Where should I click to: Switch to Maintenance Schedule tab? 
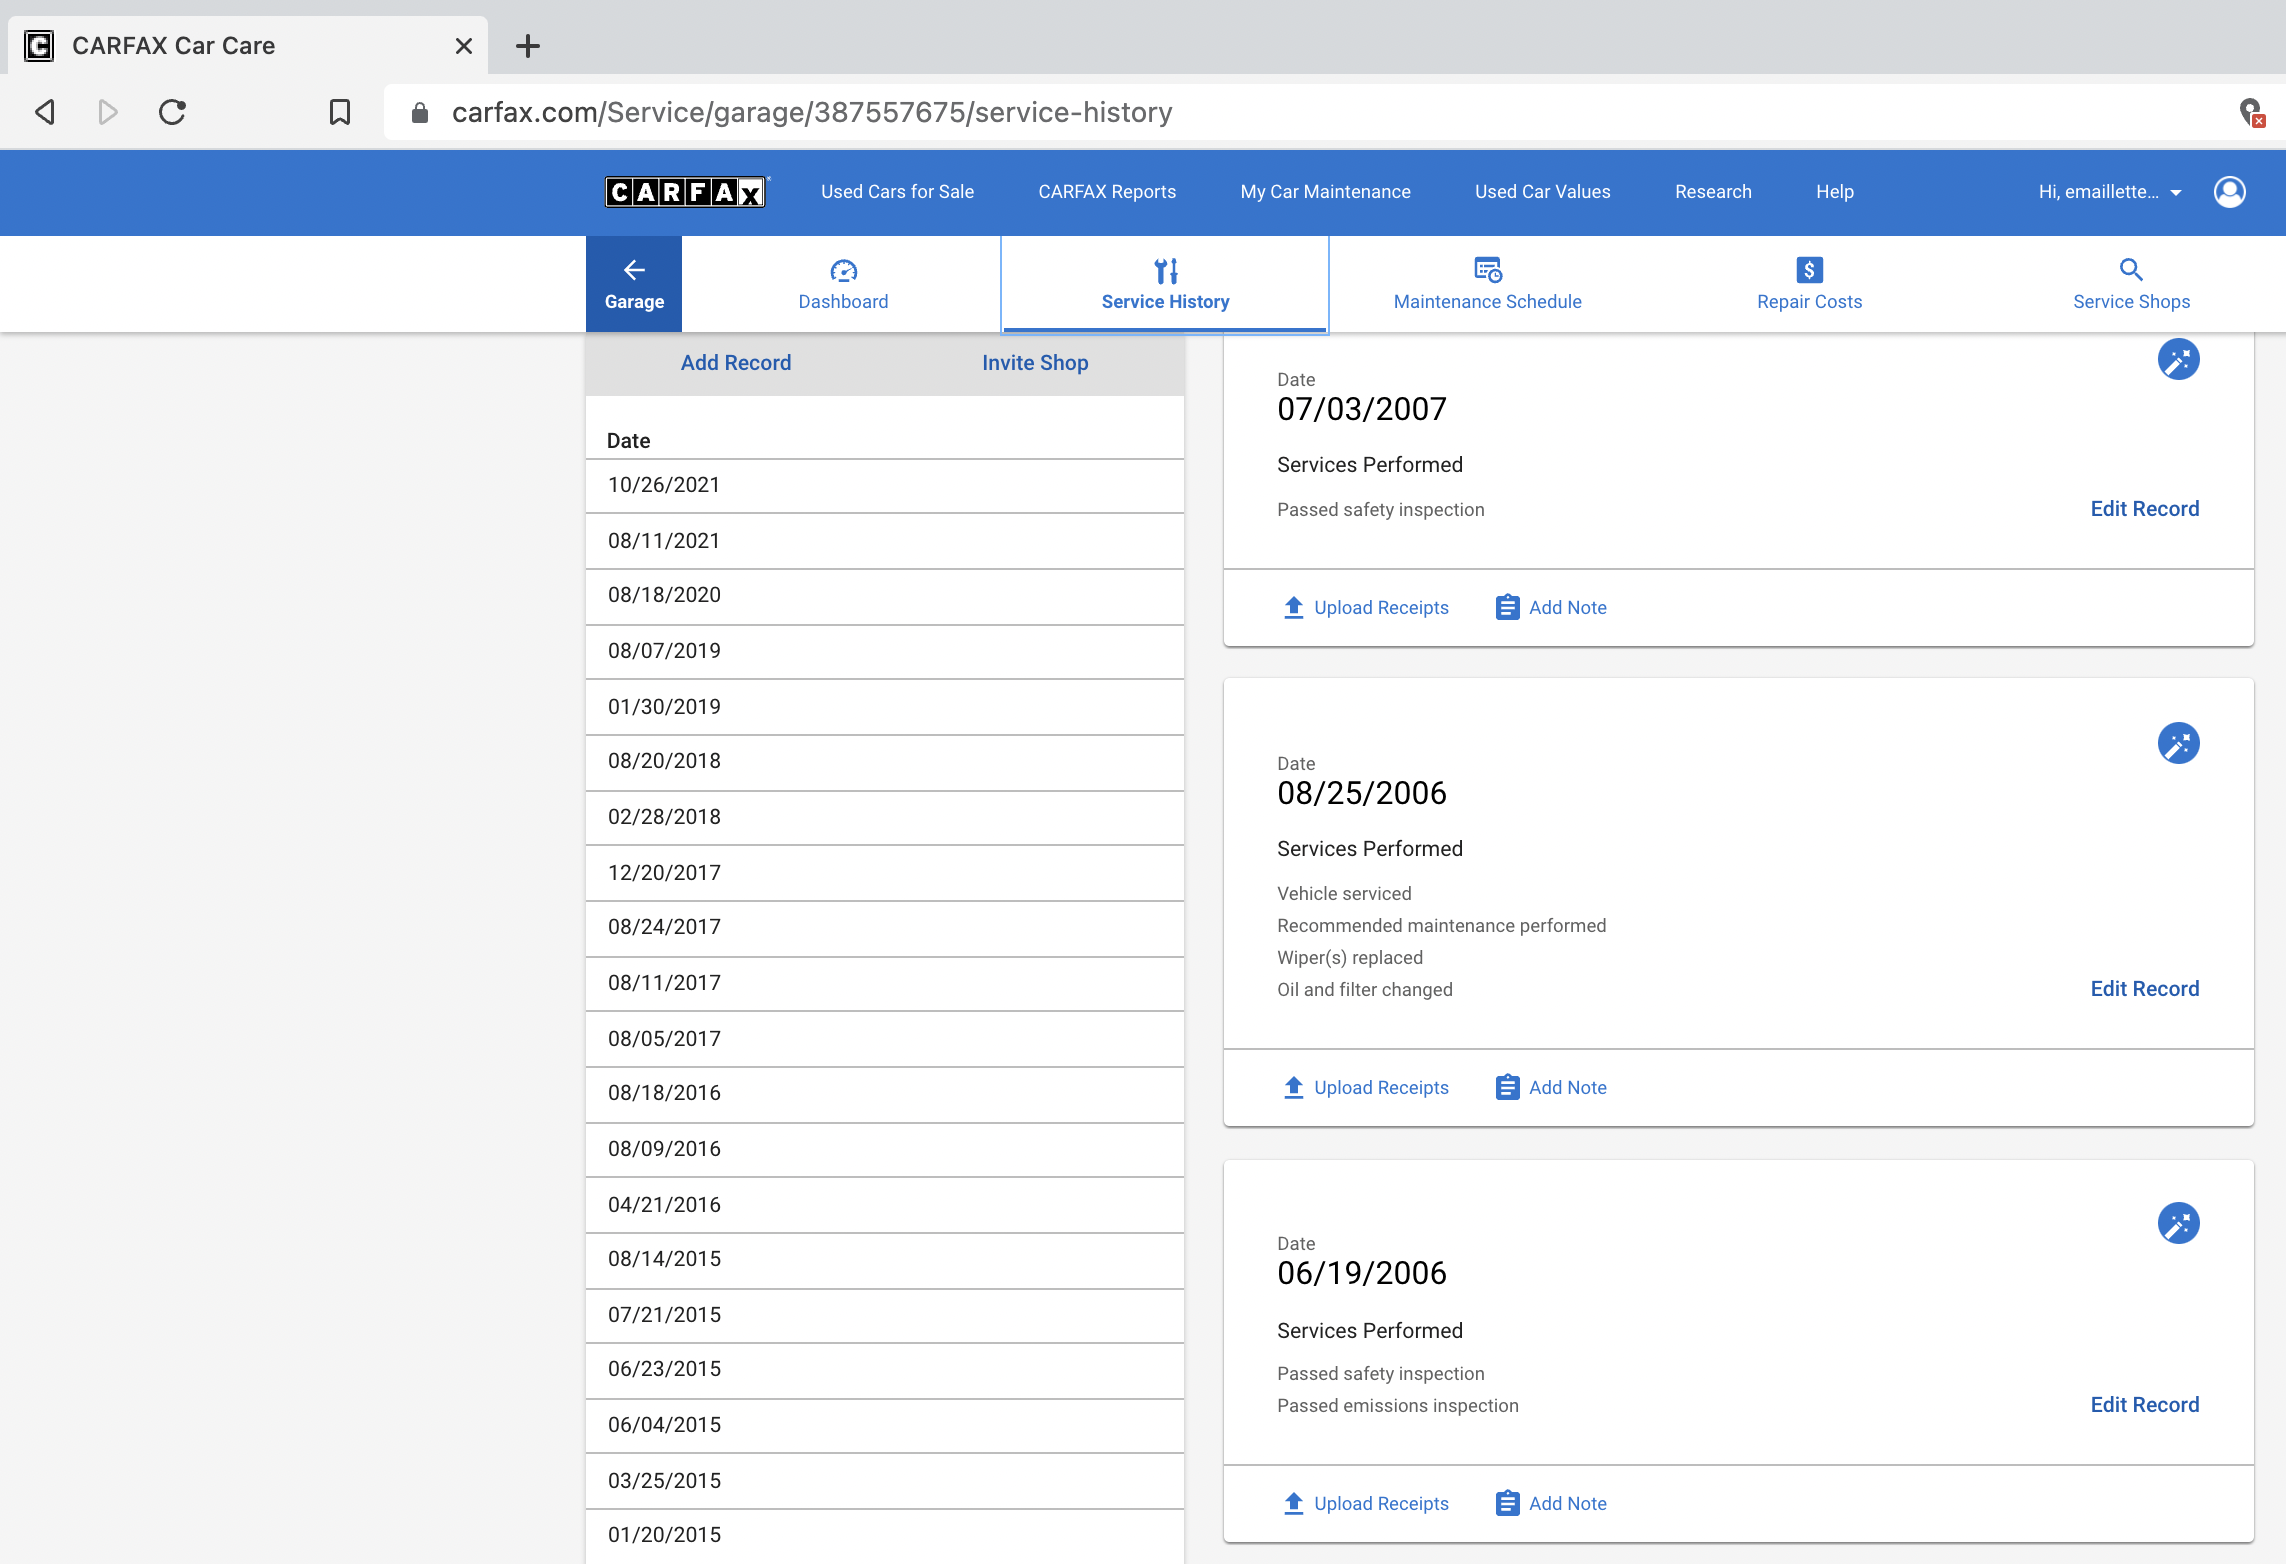point(1487,284)
